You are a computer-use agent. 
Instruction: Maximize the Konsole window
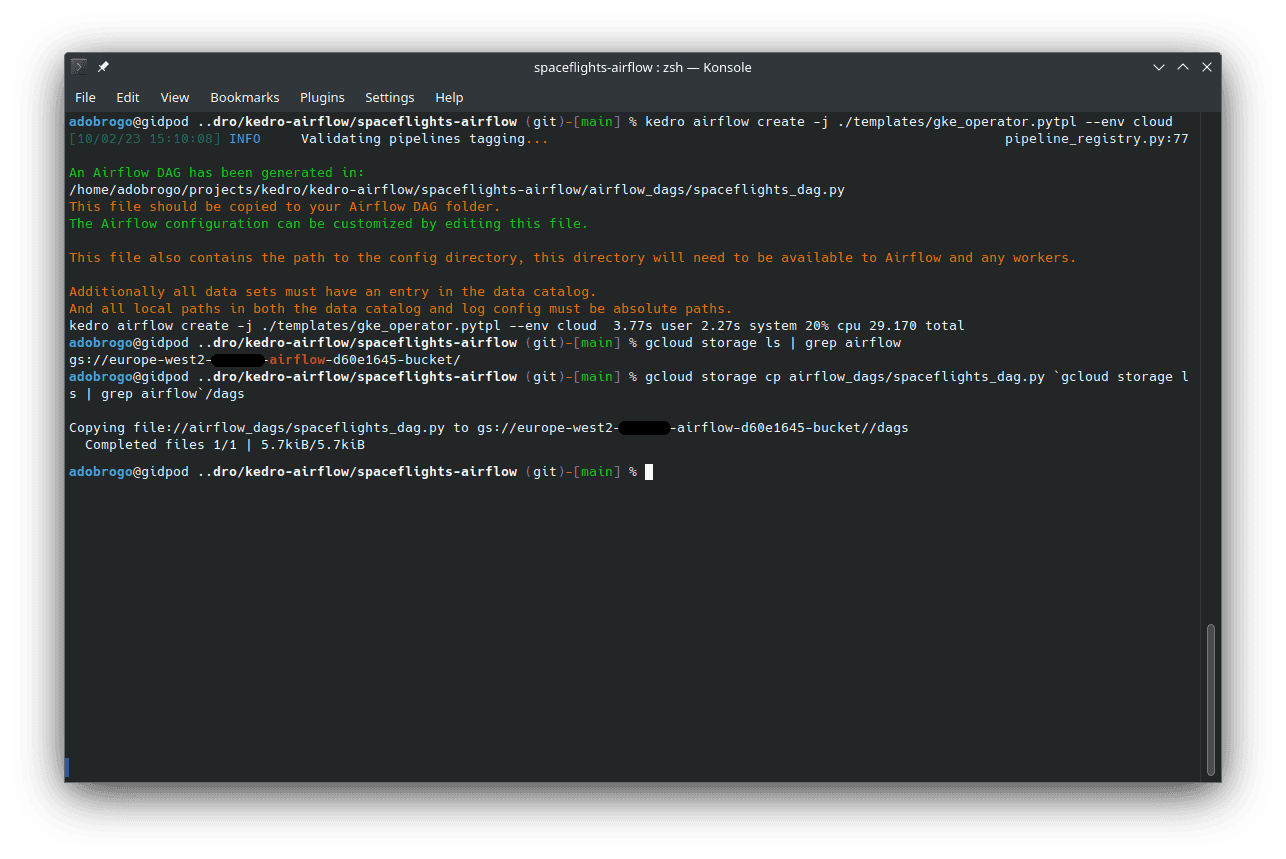[1183, 67]
